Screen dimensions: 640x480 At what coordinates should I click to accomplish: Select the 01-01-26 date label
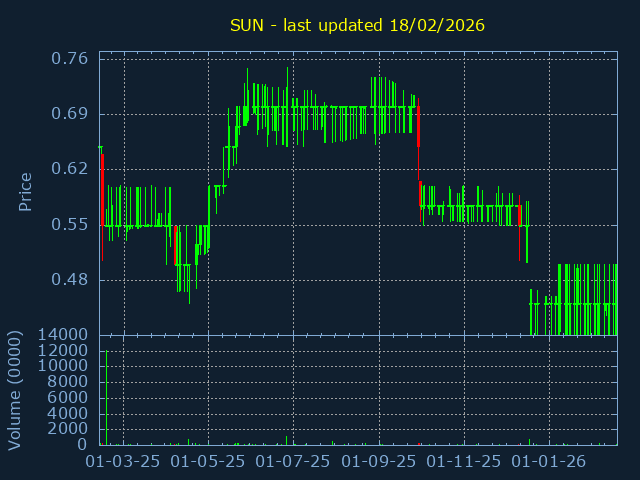click(549, 462)
